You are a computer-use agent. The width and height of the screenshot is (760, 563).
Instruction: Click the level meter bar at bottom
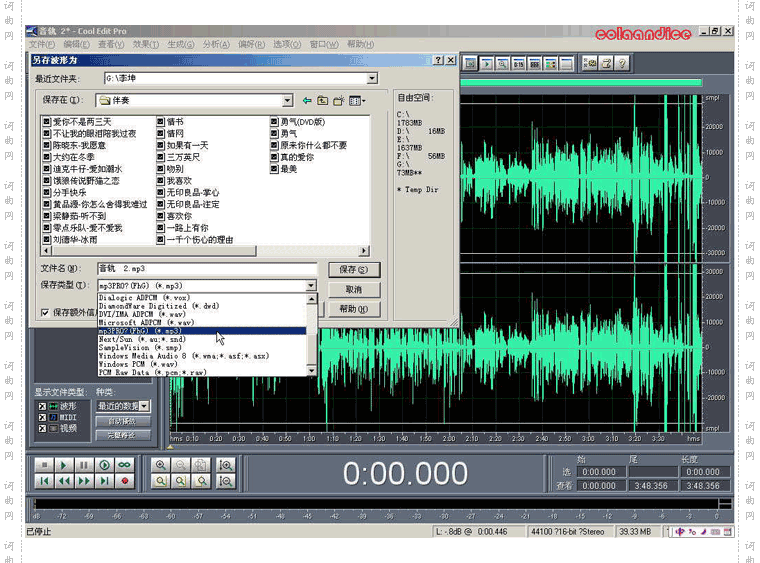click(x=377, y=504)
